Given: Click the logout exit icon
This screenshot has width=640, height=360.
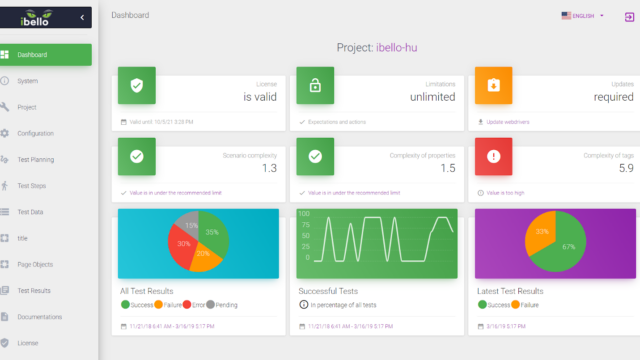Looking at the screenshot, I should pos(629,17).
